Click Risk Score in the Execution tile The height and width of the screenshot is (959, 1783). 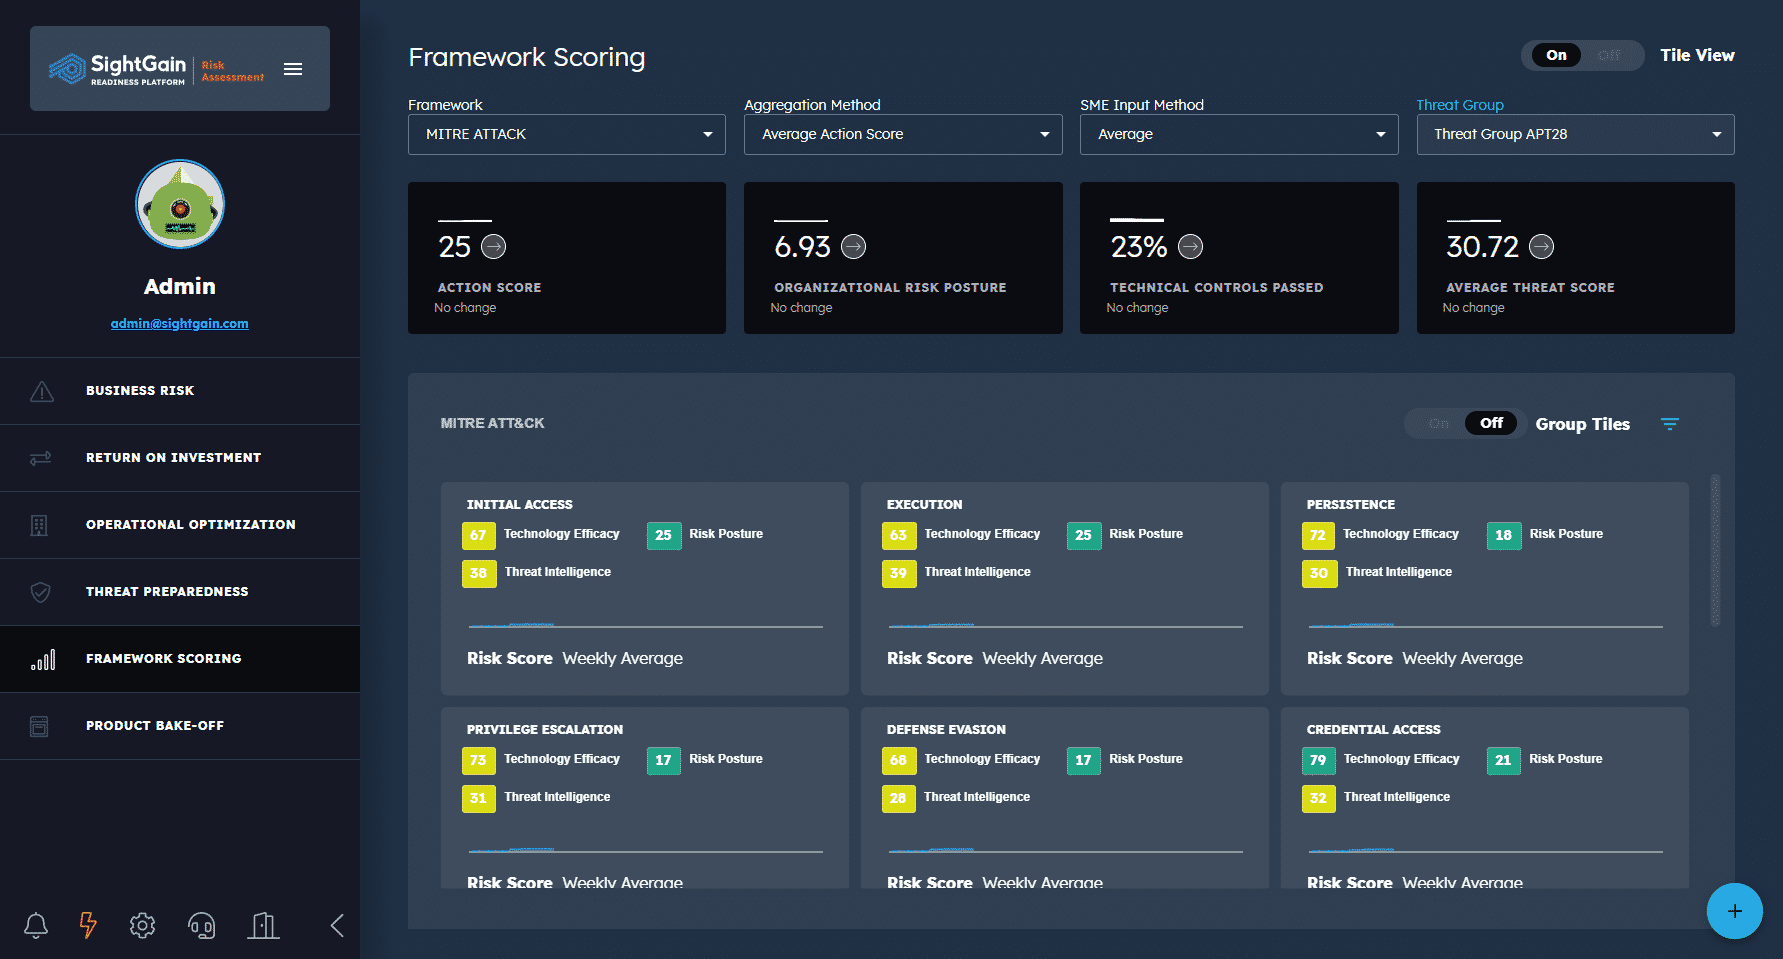pyautogui.click(x=930, y=658)
